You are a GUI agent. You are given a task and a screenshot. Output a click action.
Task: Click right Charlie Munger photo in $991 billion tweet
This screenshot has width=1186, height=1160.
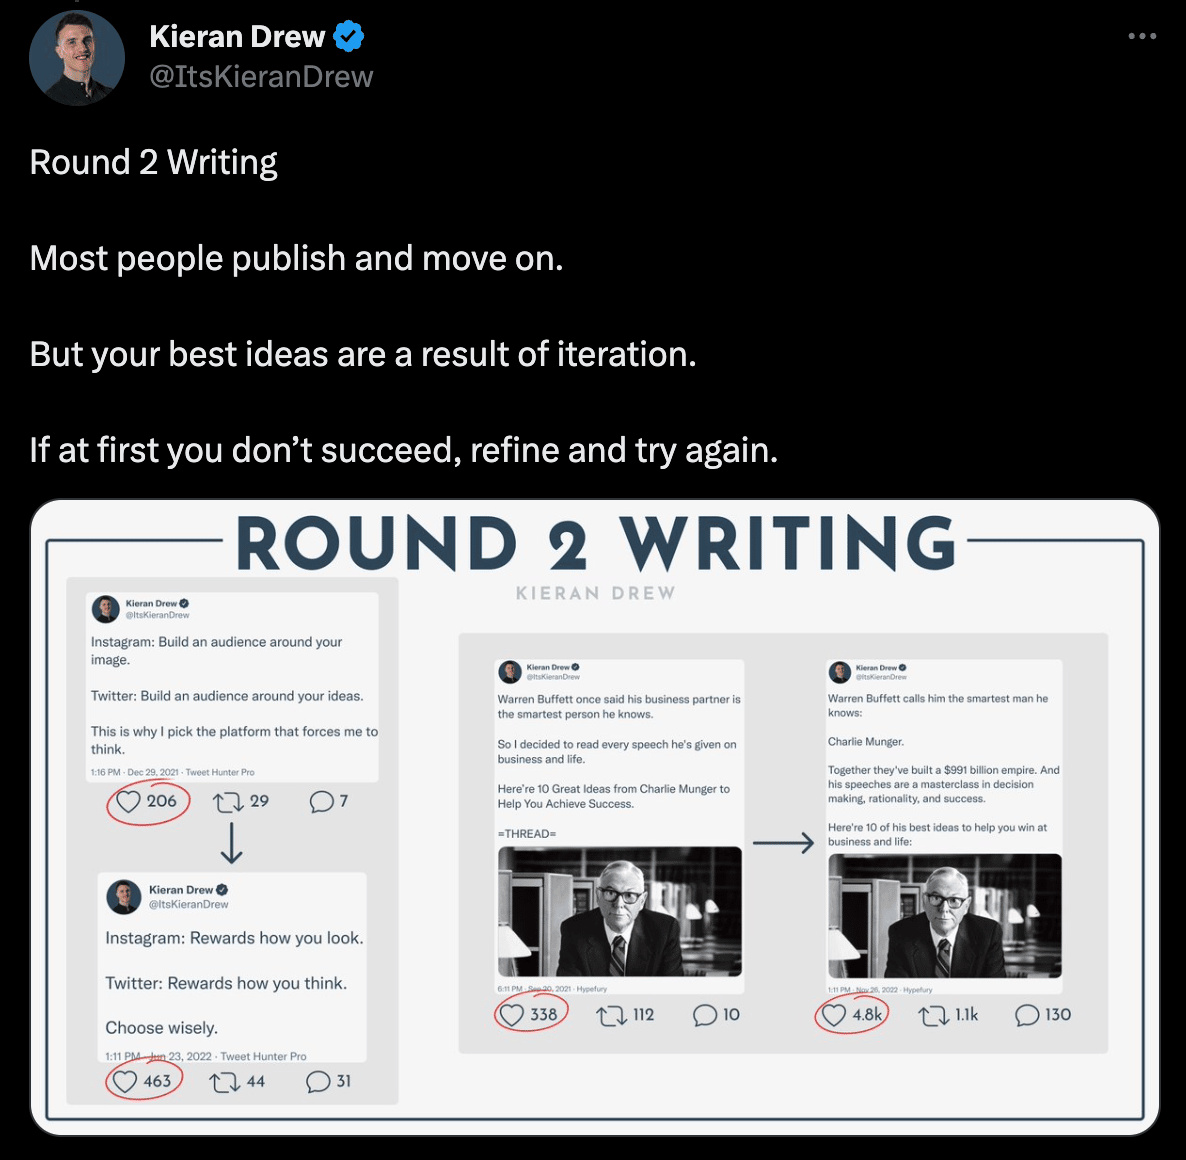click(945, 916)
